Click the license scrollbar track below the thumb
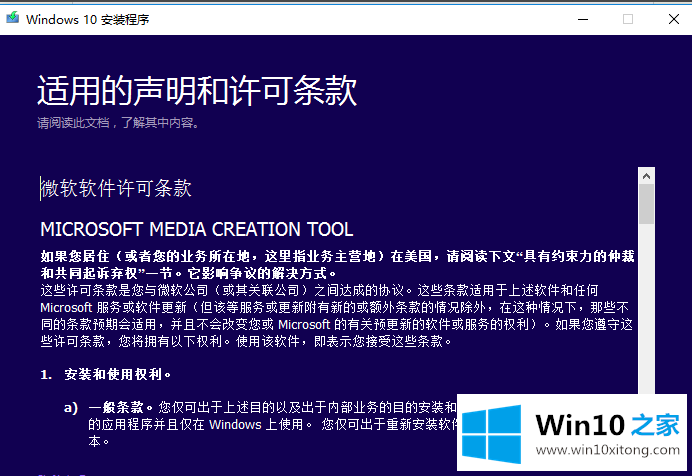 (x=647, y=309)
